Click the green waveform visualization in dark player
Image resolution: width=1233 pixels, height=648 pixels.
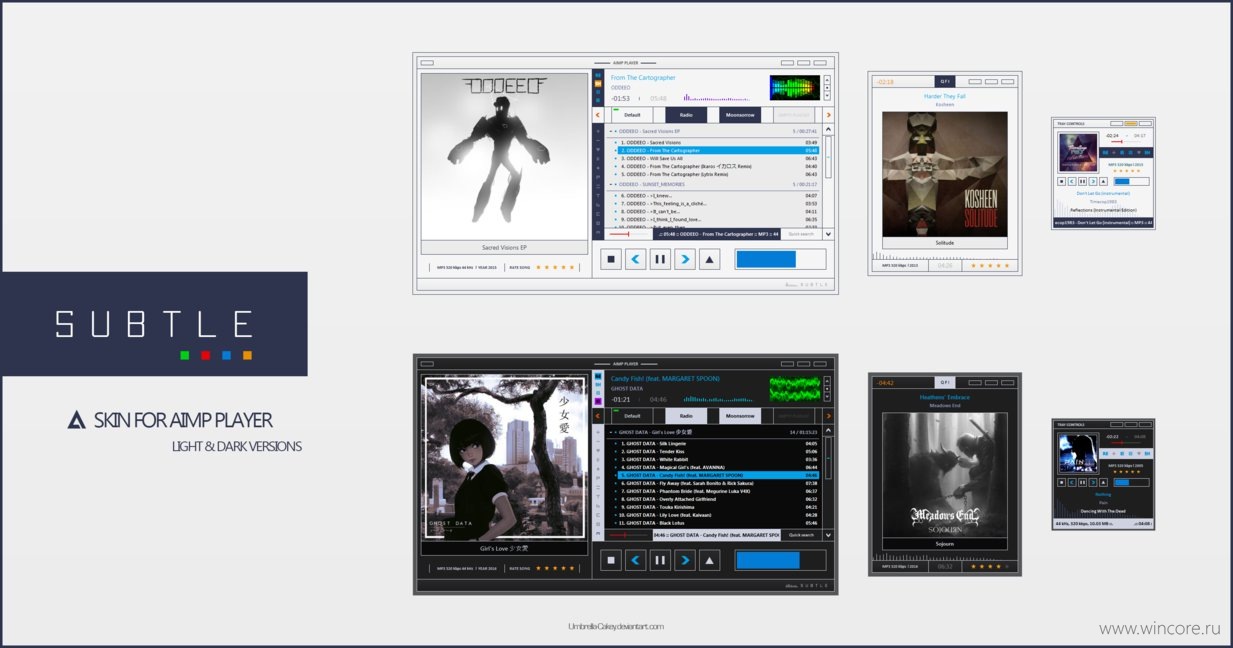tap(795, 389)
